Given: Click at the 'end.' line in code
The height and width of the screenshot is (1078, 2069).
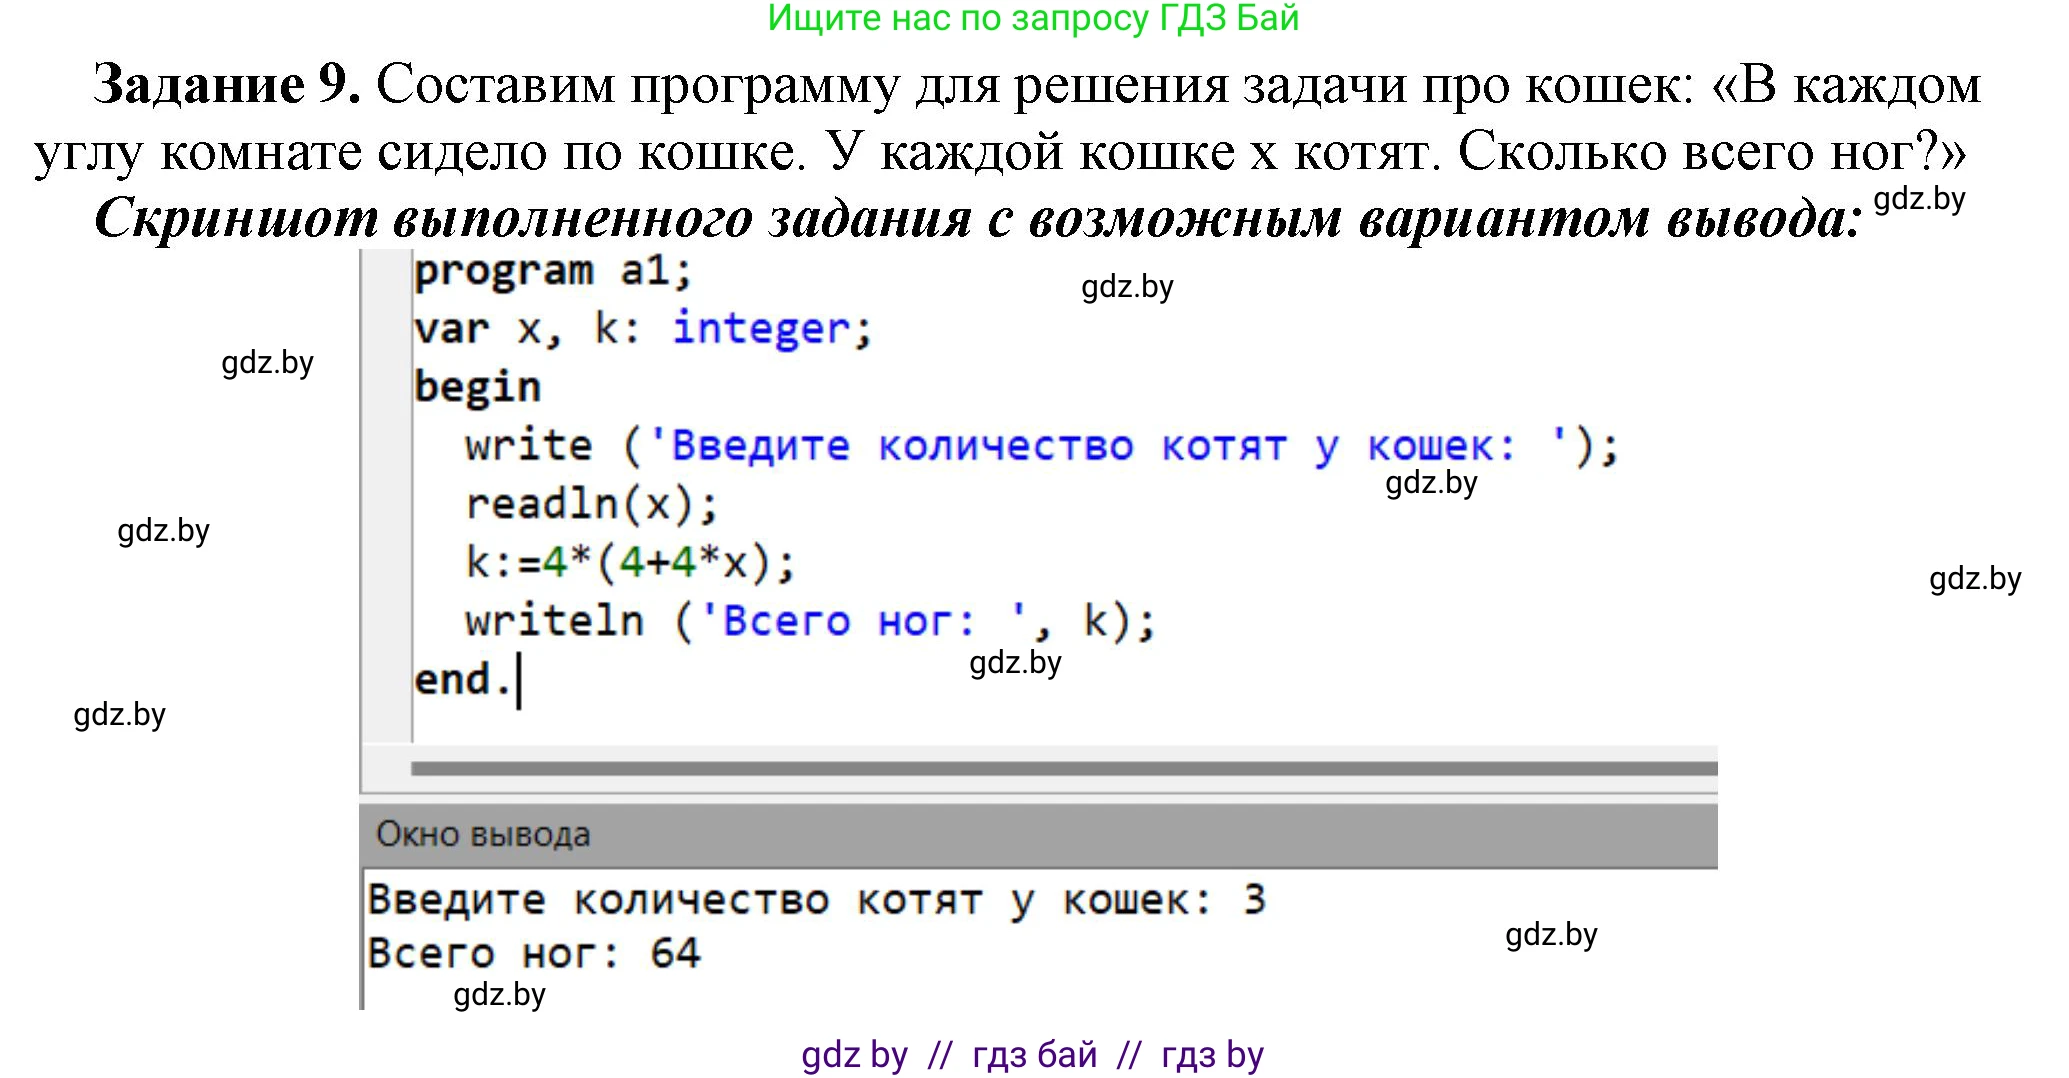Looking at the screenshot, I should pos(462,680).
